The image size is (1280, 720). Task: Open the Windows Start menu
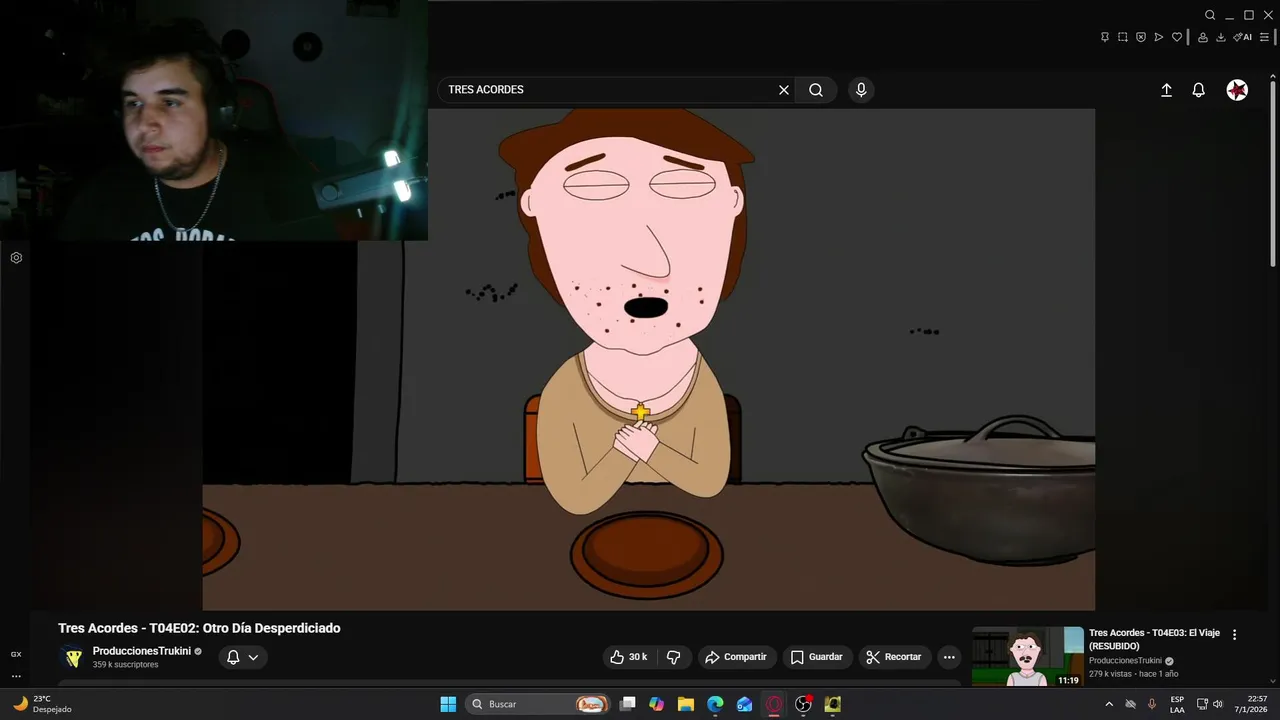click(448, 704)
